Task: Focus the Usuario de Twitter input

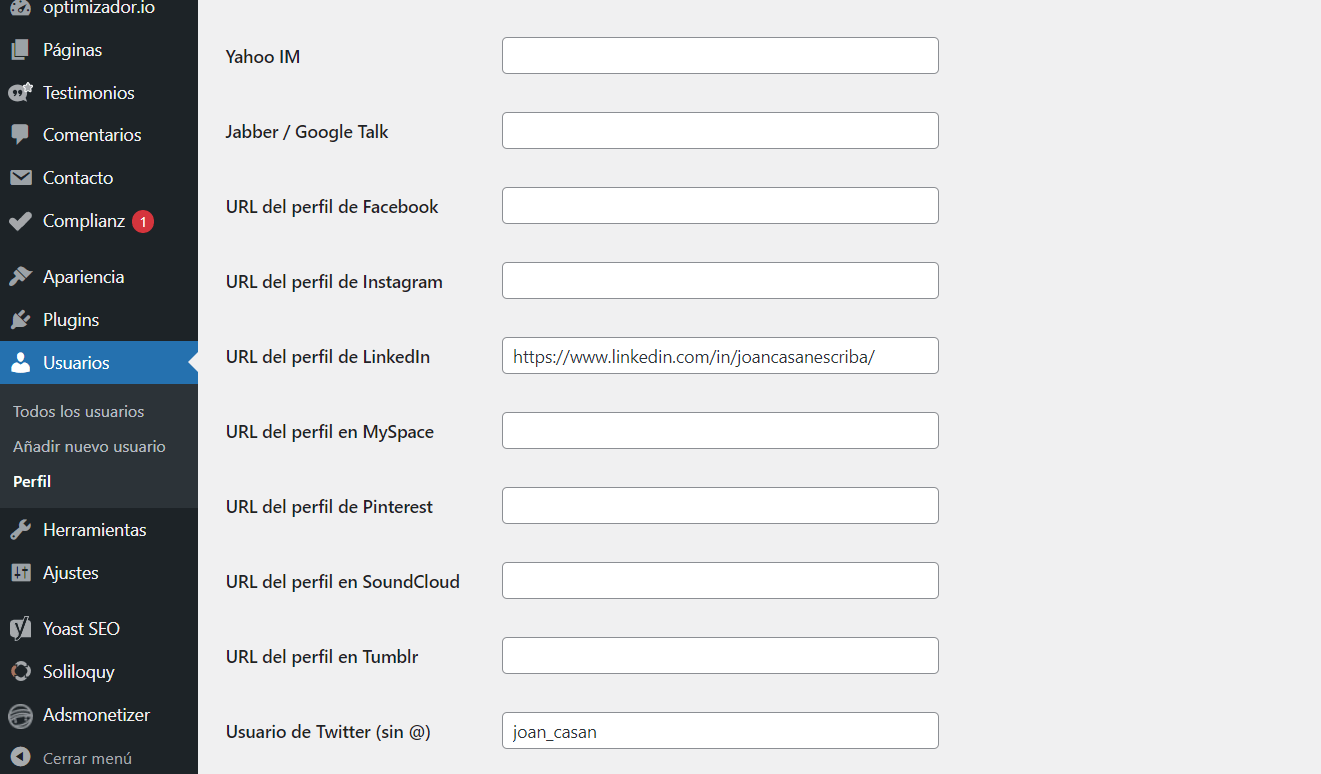Action: [720, 731]
